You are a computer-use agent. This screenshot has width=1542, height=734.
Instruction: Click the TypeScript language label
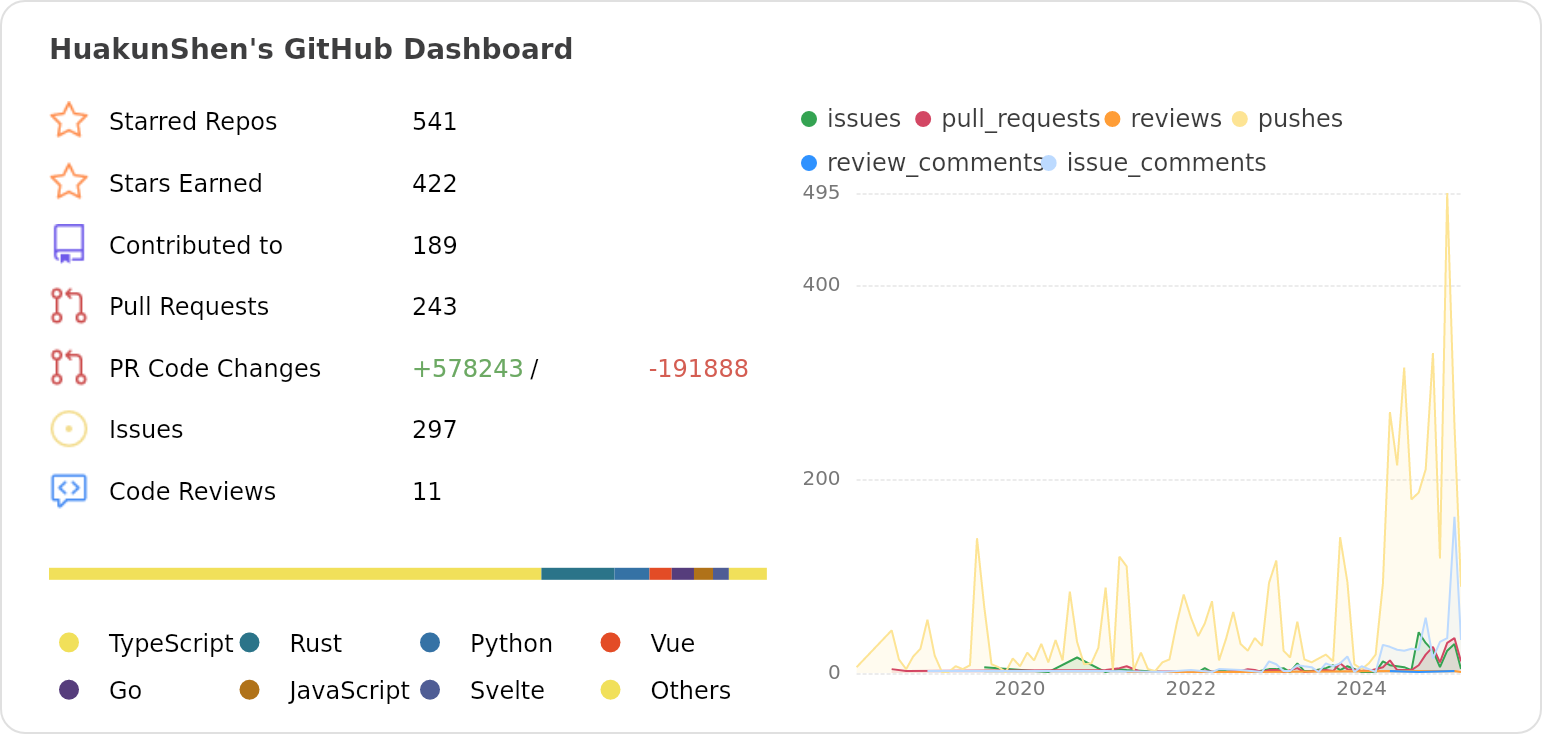171,644
